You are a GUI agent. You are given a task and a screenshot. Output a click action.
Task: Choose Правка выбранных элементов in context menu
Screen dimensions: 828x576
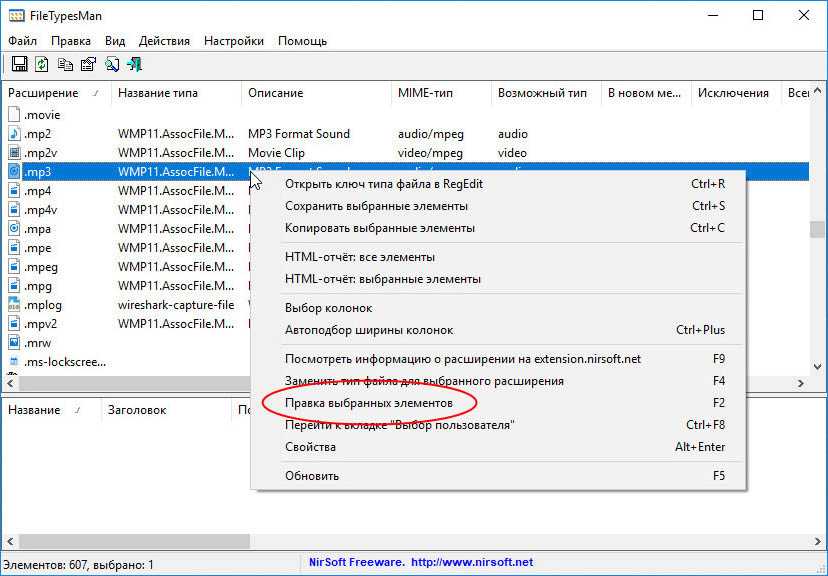[368, 403]
